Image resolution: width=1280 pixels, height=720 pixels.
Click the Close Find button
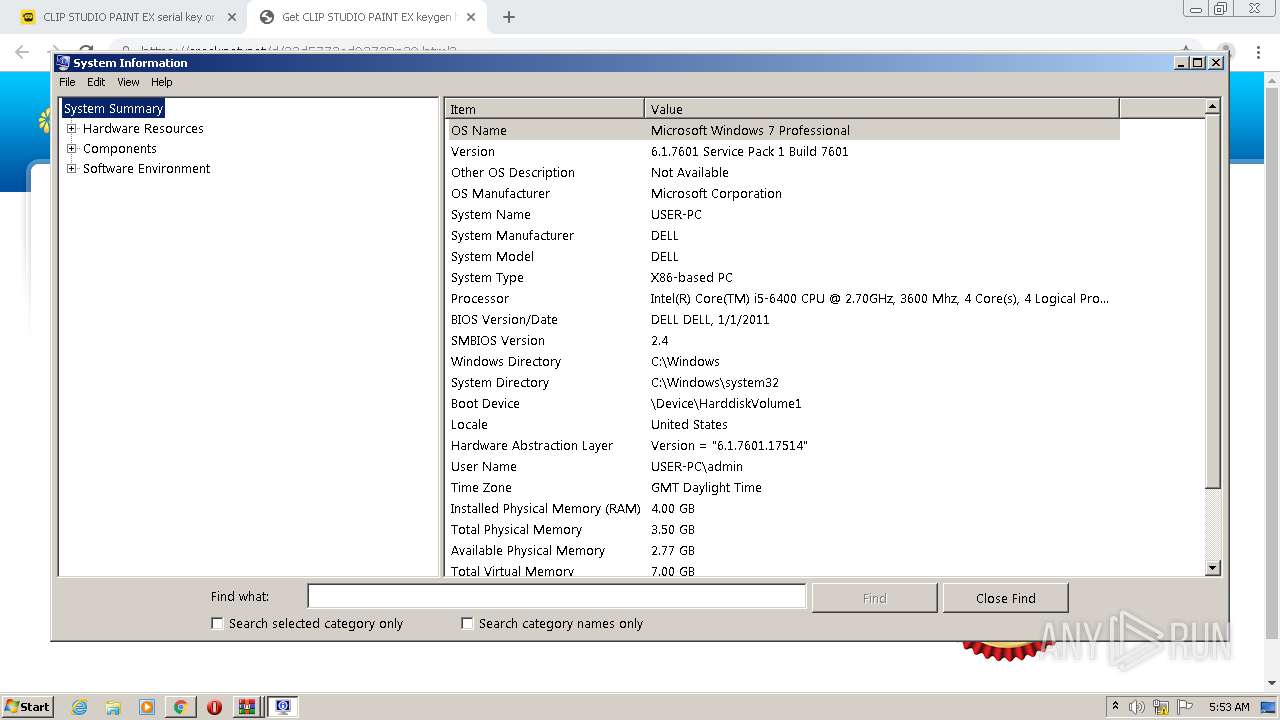(x=1005, y=598)
